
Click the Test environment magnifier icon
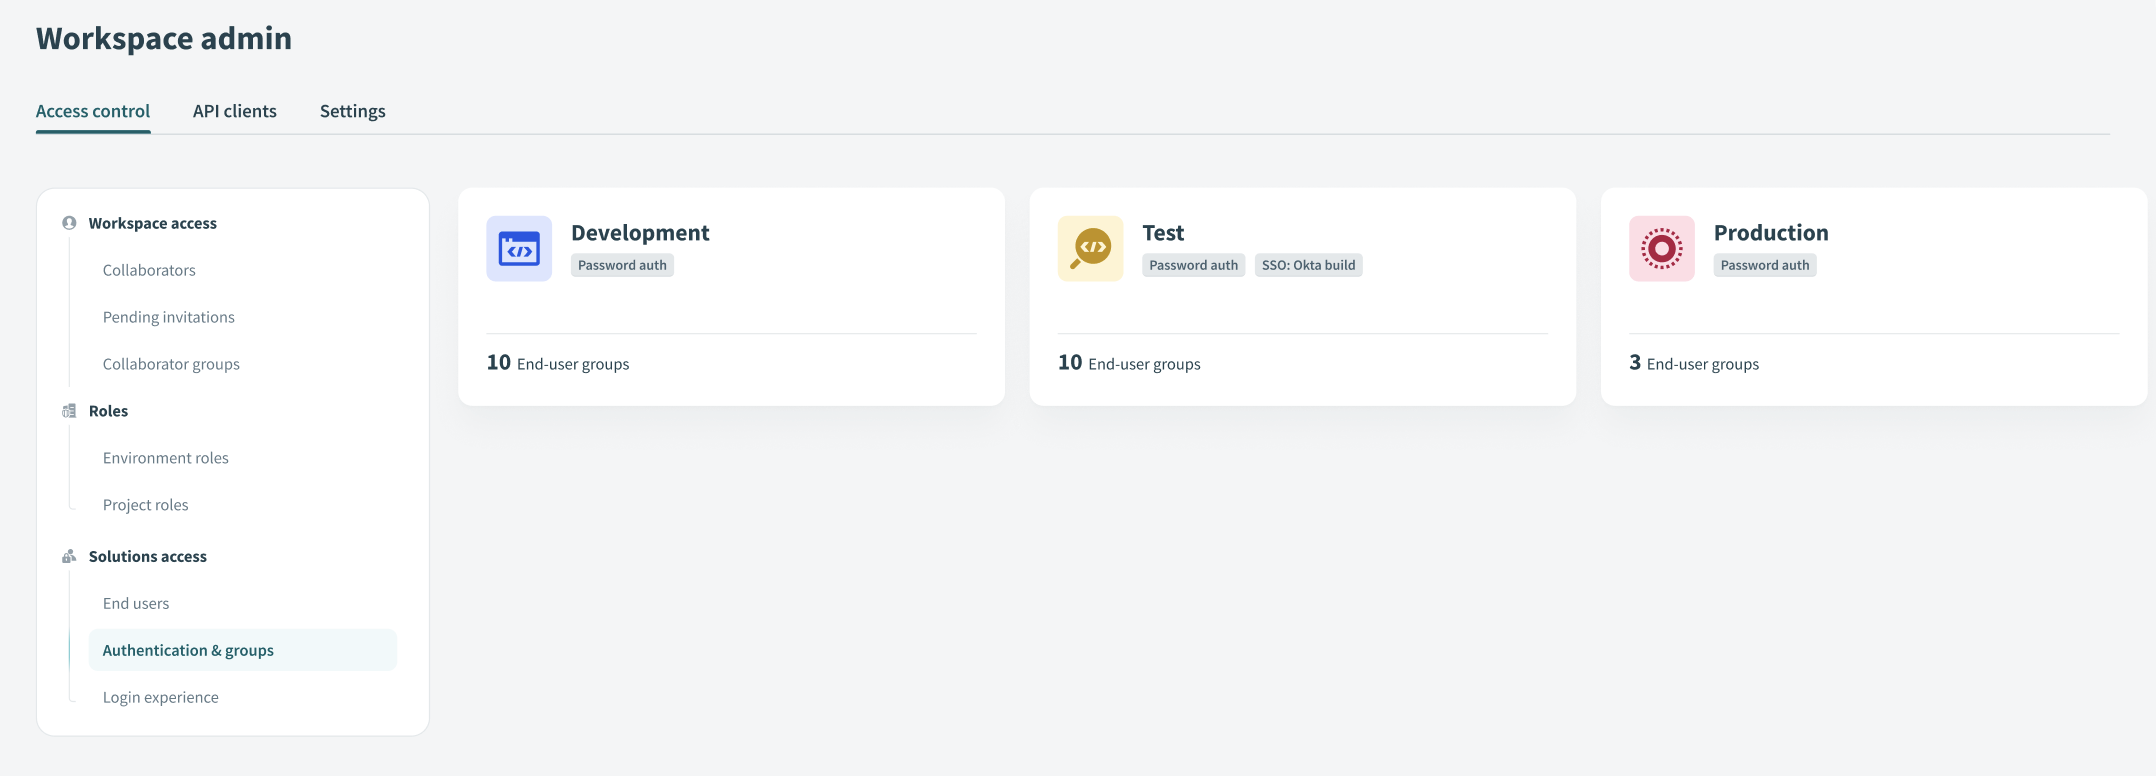point(1090,249)
